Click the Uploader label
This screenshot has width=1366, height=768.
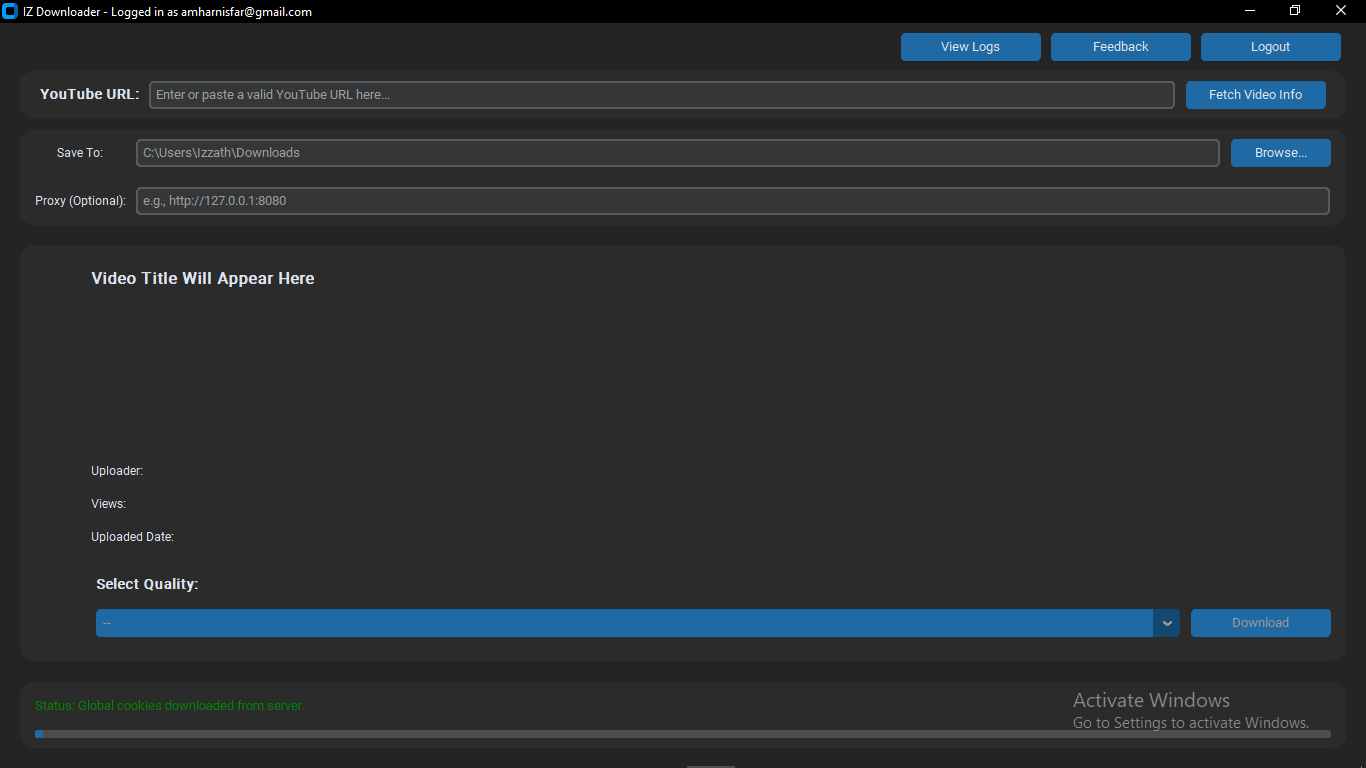click(116, 470)
